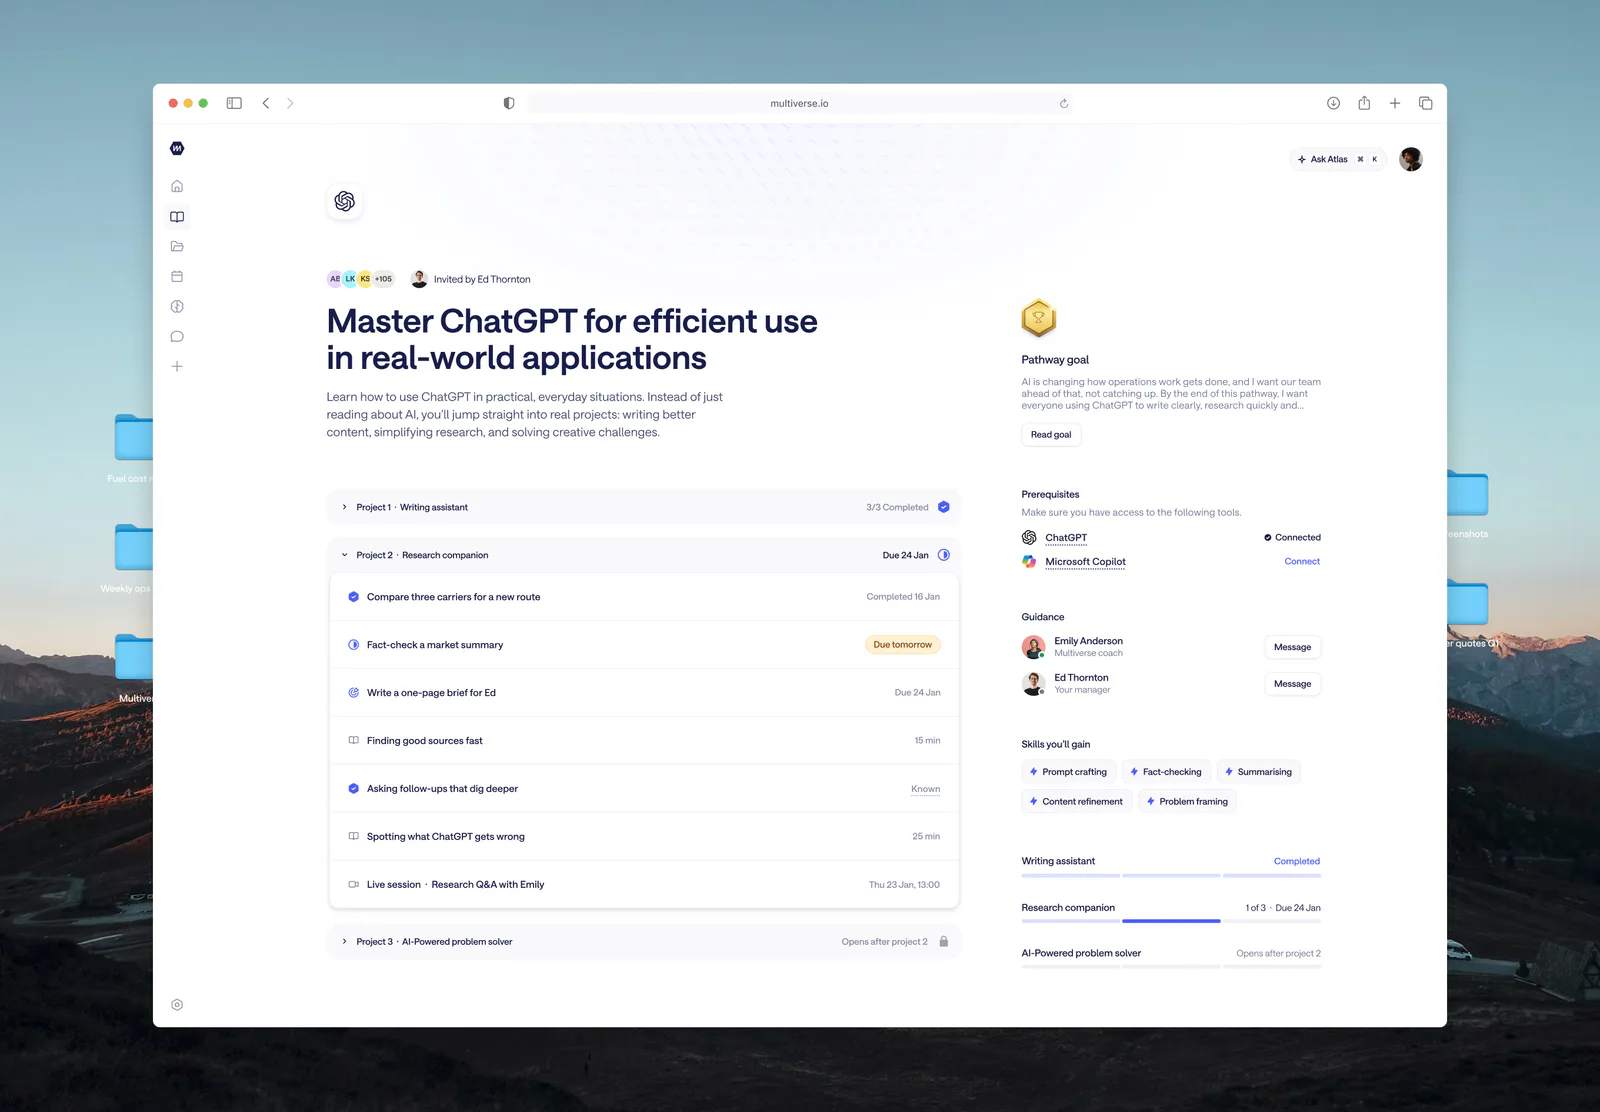Viewport: 1600px width, 1112px height.
Task: Connect Microsoft Copilot
Action: coord(1302,562)
